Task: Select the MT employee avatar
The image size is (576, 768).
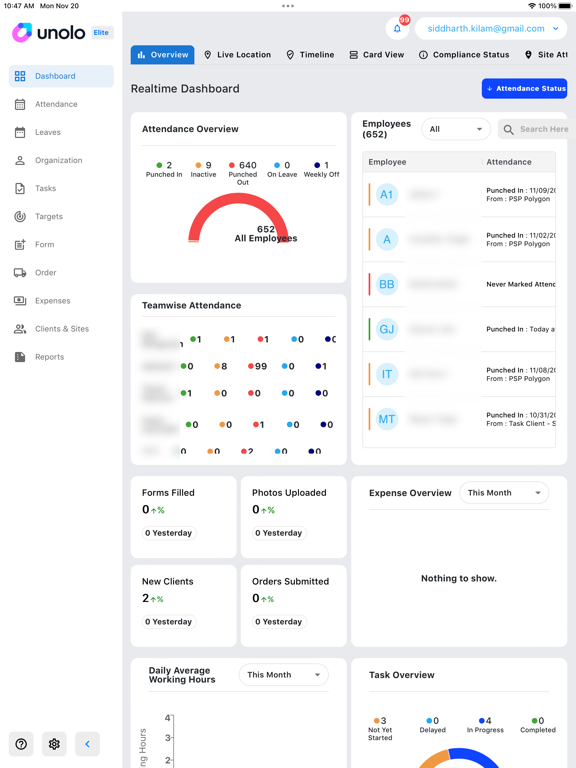Action: (386, 419)
